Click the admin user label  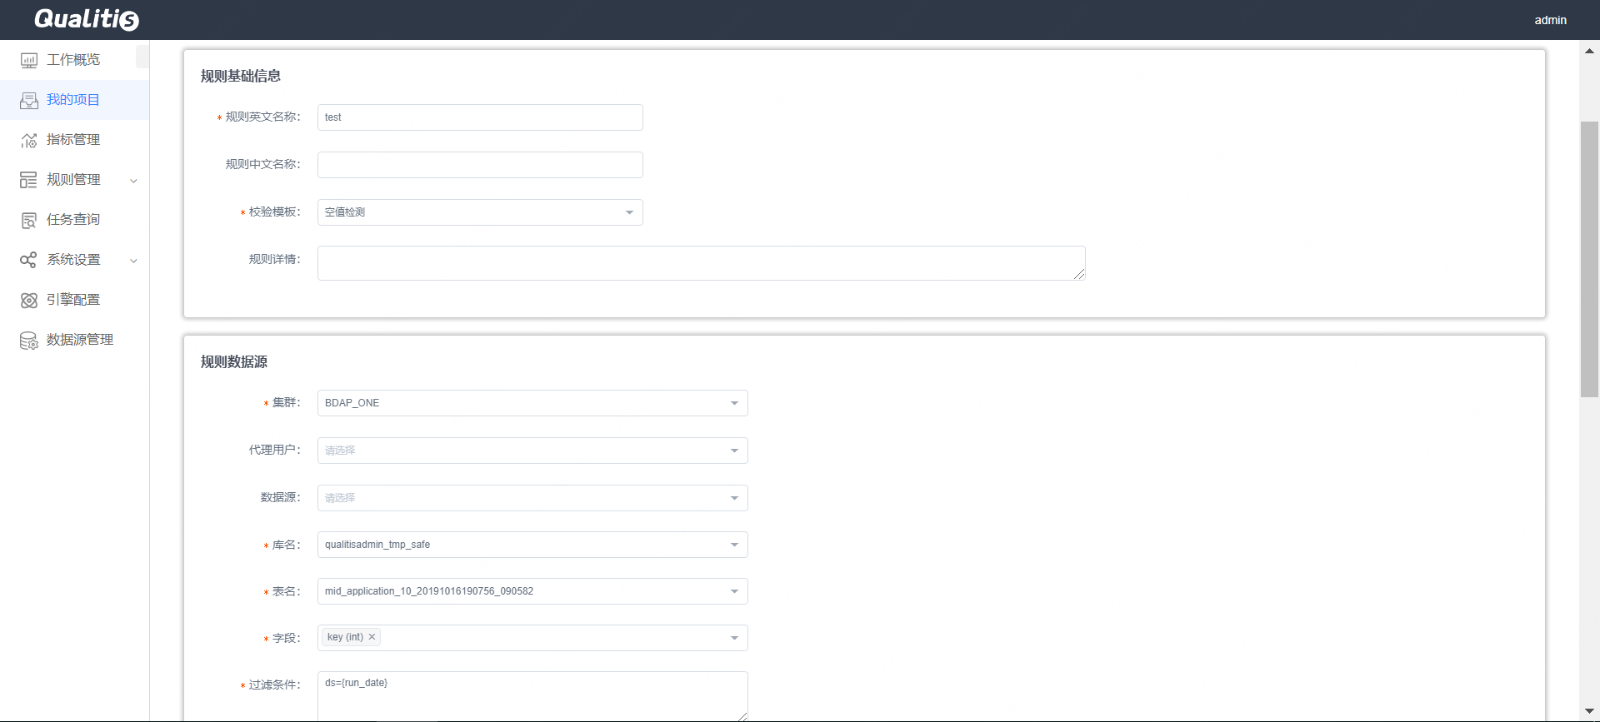click(x=1550, y=20)
